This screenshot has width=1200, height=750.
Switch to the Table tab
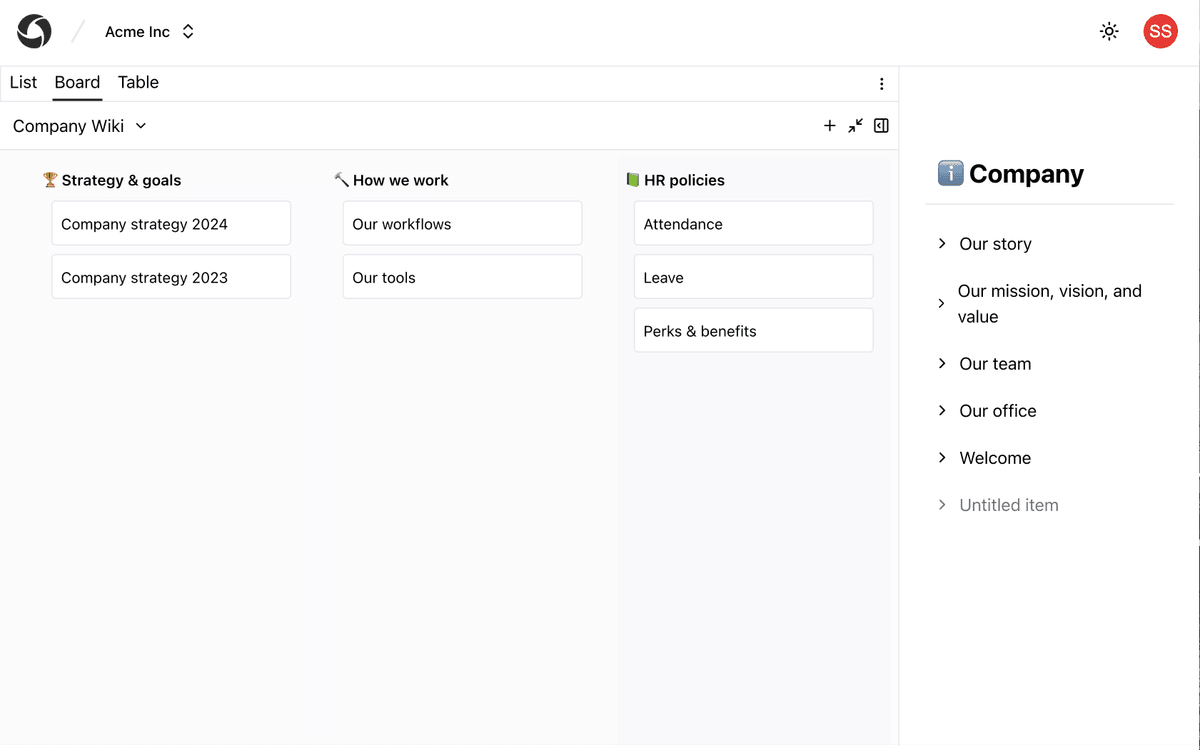[138, 83]
